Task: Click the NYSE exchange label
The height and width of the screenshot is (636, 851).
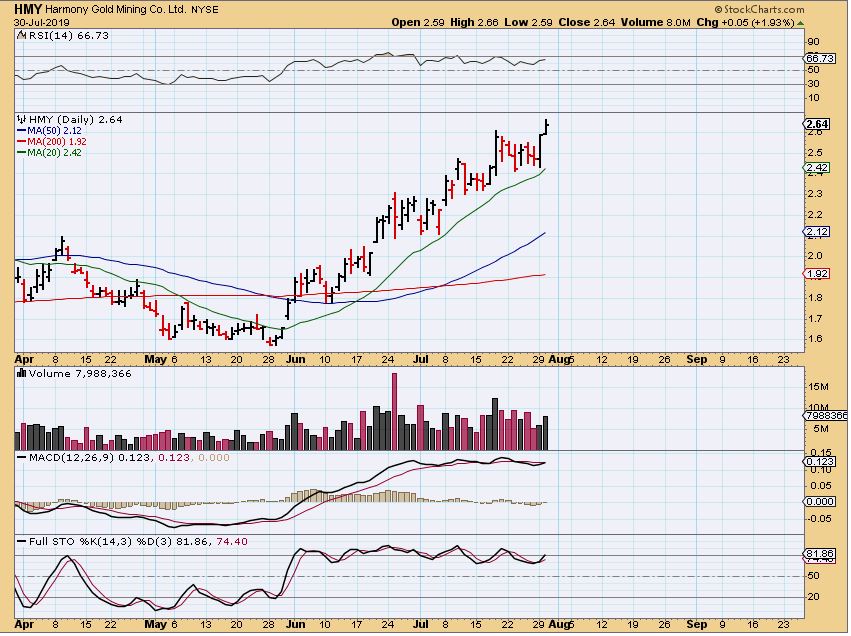Action: (x=205, y=10)
